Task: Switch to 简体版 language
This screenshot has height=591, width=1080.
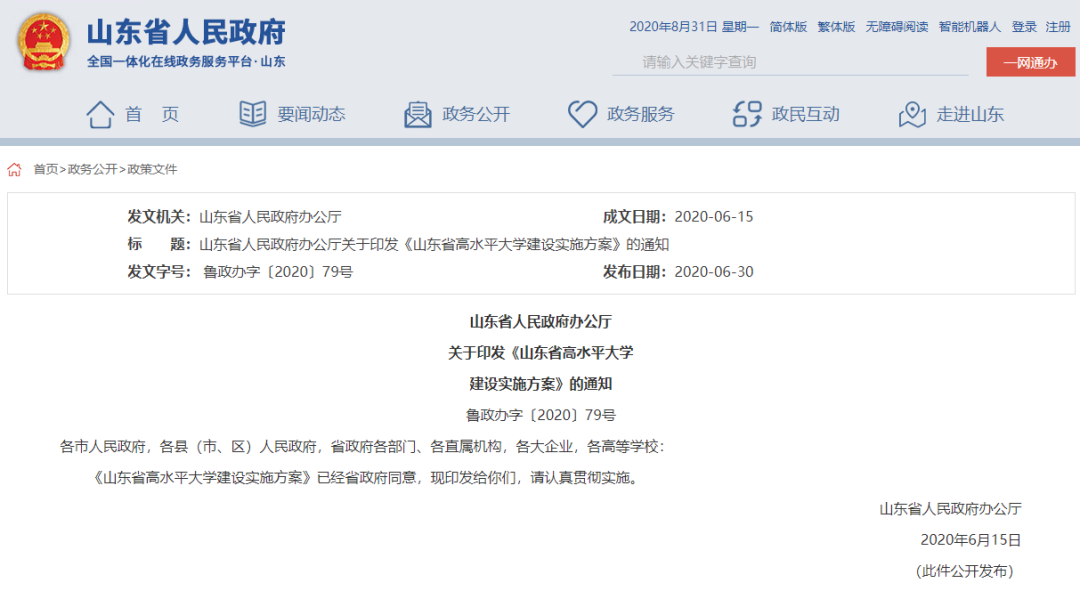Action: click(788, 27)
